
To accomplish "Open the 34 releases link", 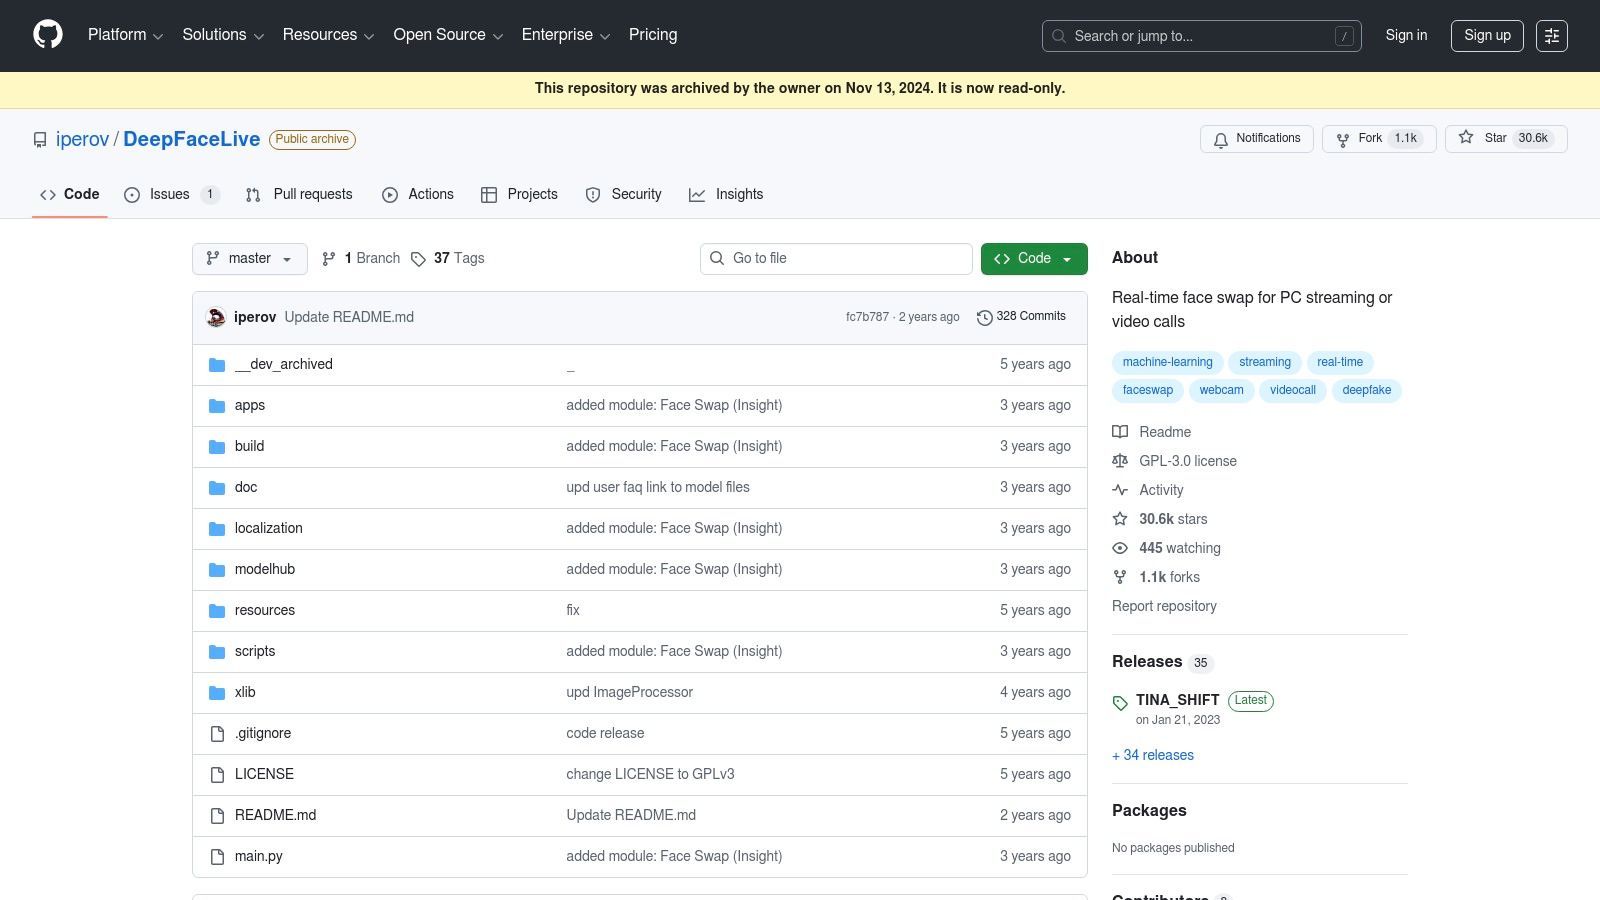I will (x=1152, y=755).
